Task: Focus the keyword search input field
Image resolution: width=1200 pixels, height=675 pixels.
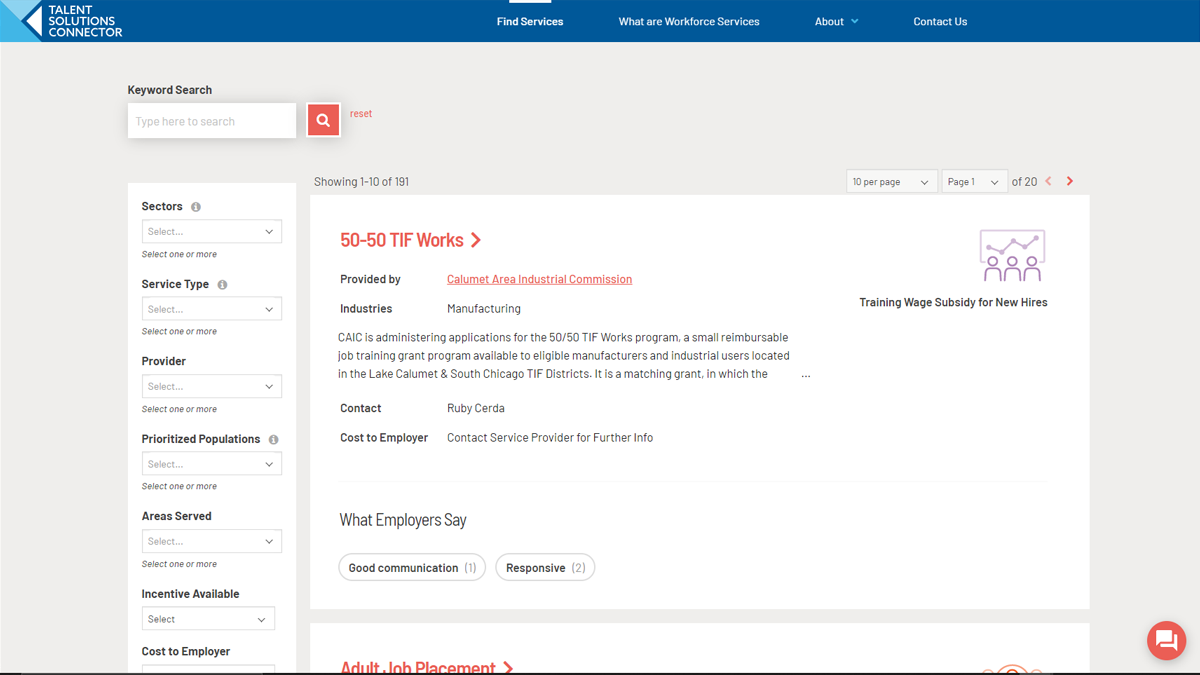Action: (212, 121)
